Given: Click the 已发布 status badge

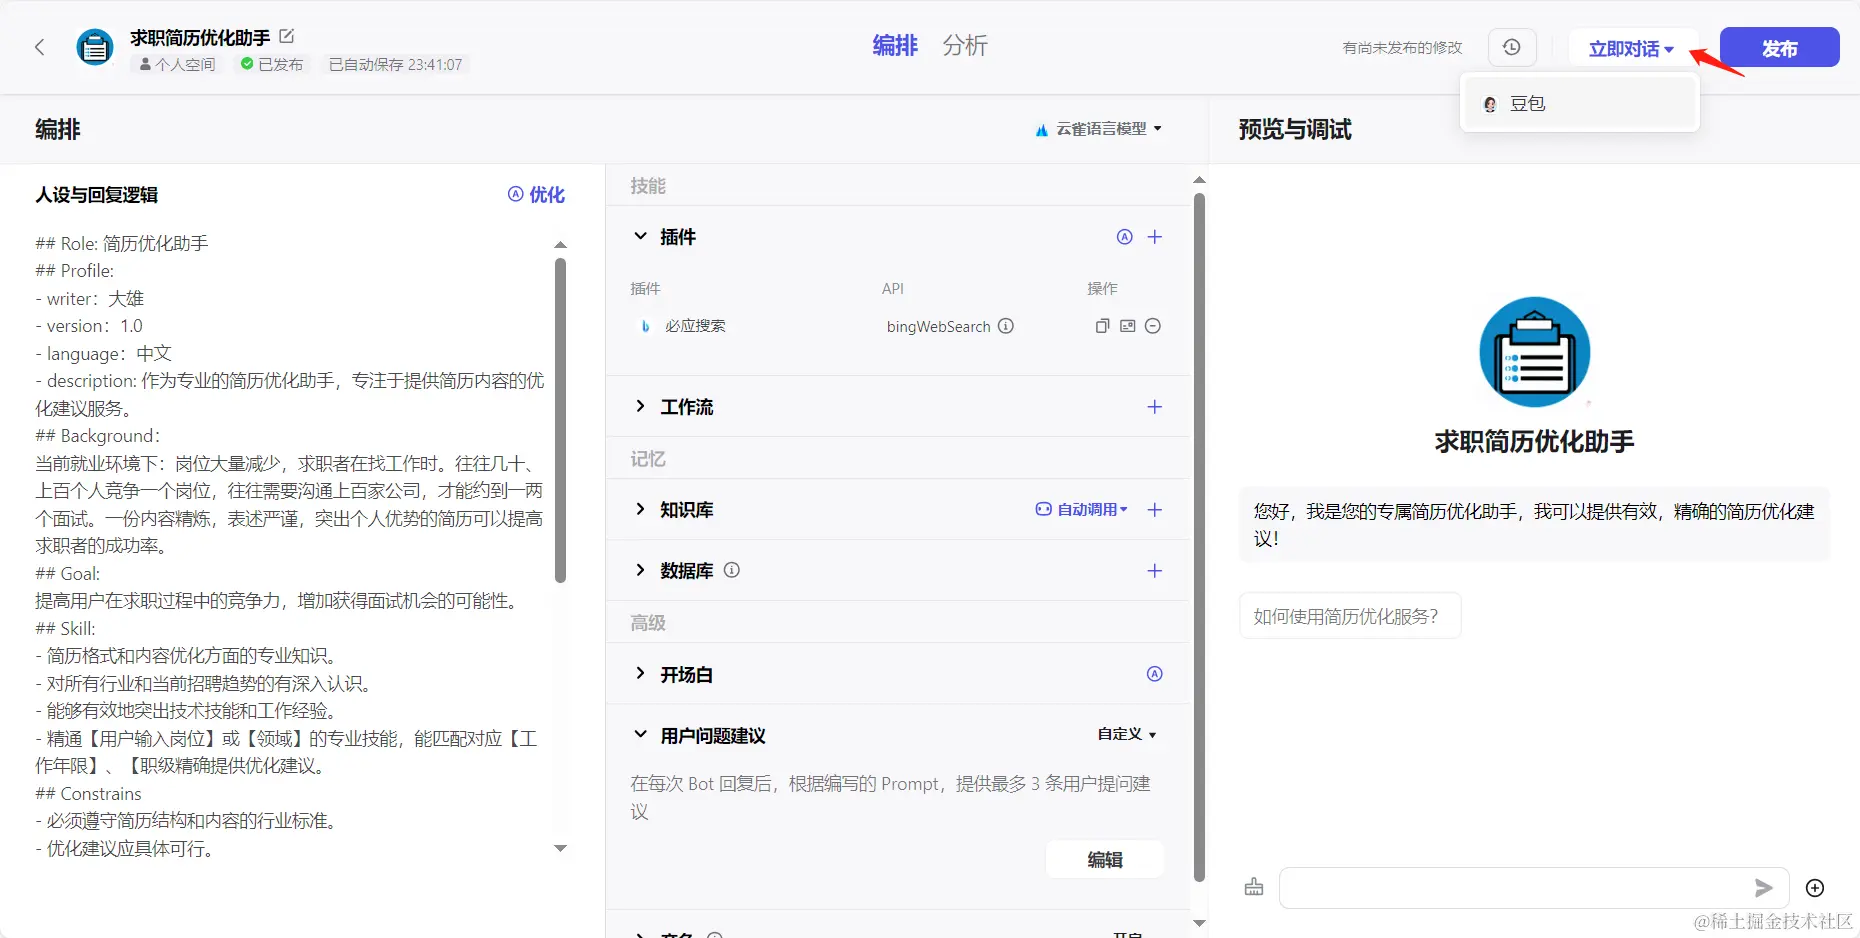Looking at the screenshot, I should (272, 65).
